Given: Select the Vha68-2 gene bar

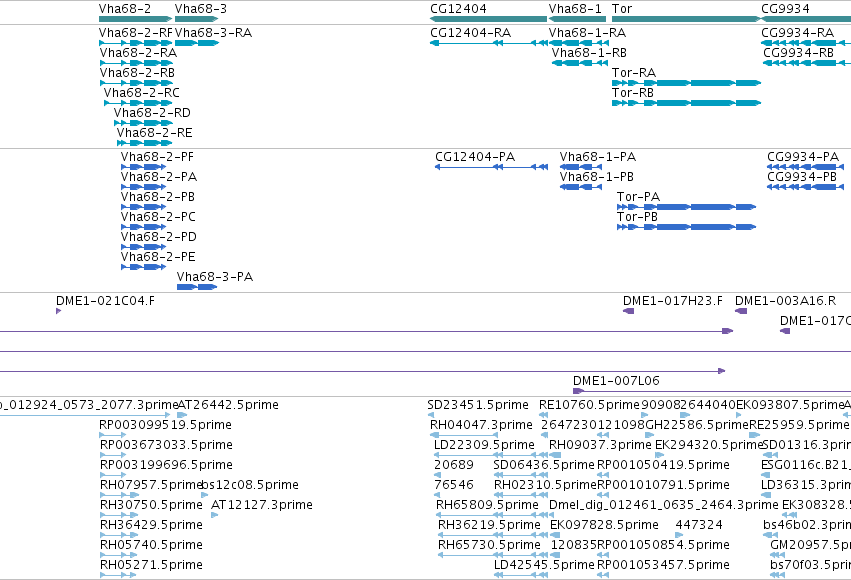Looking at the screenshot, I should (x=135, y=19).
